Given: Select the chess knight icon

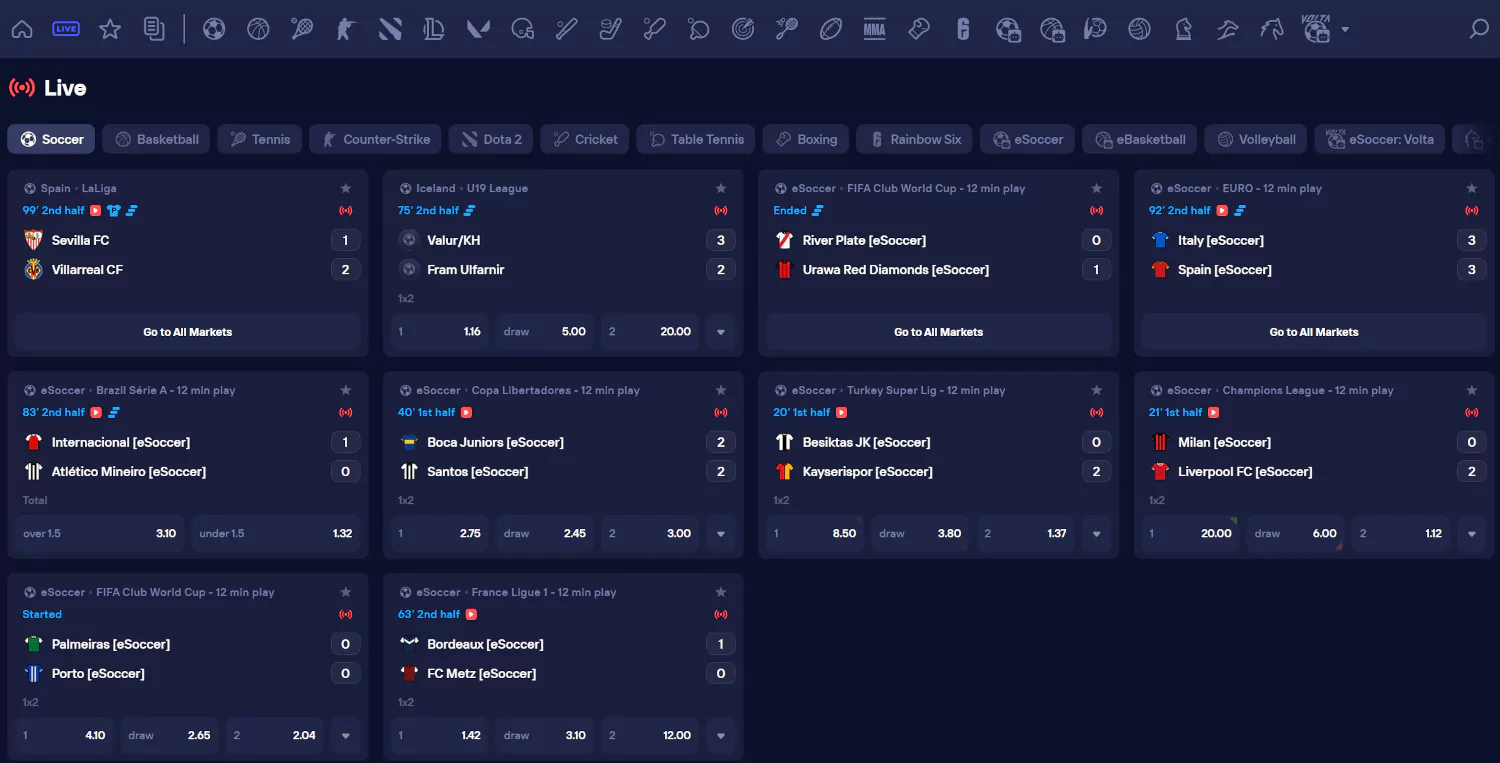Looking at the screenshot, I should pyautogui.click(x=1183, y=29).
